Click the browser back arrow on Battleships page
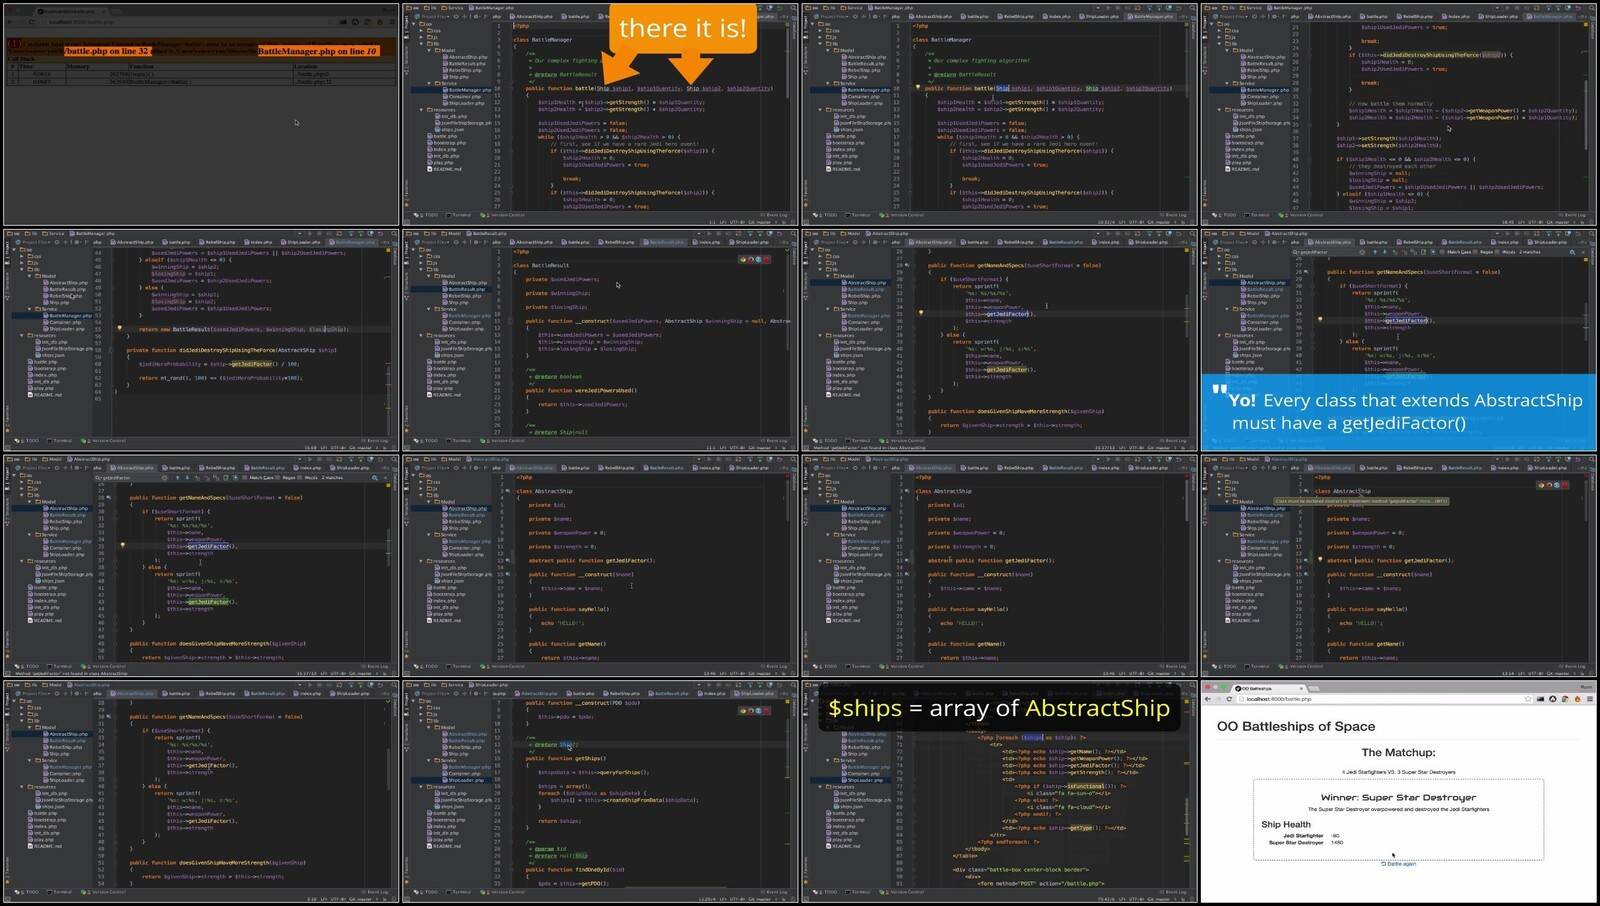The width and height of the screenshot is (1600, 906). point(1208,699)
